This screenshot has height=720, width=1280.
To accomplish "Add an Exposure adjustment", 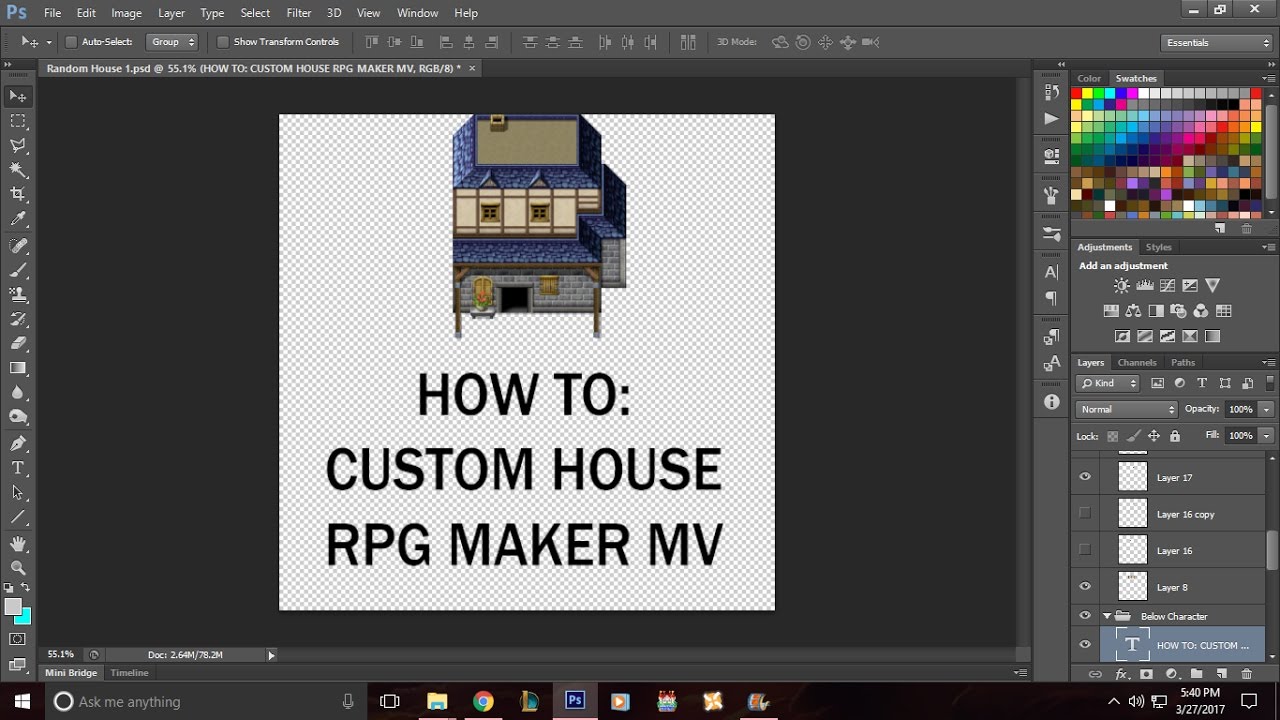I will click(x=1190, y=286).
